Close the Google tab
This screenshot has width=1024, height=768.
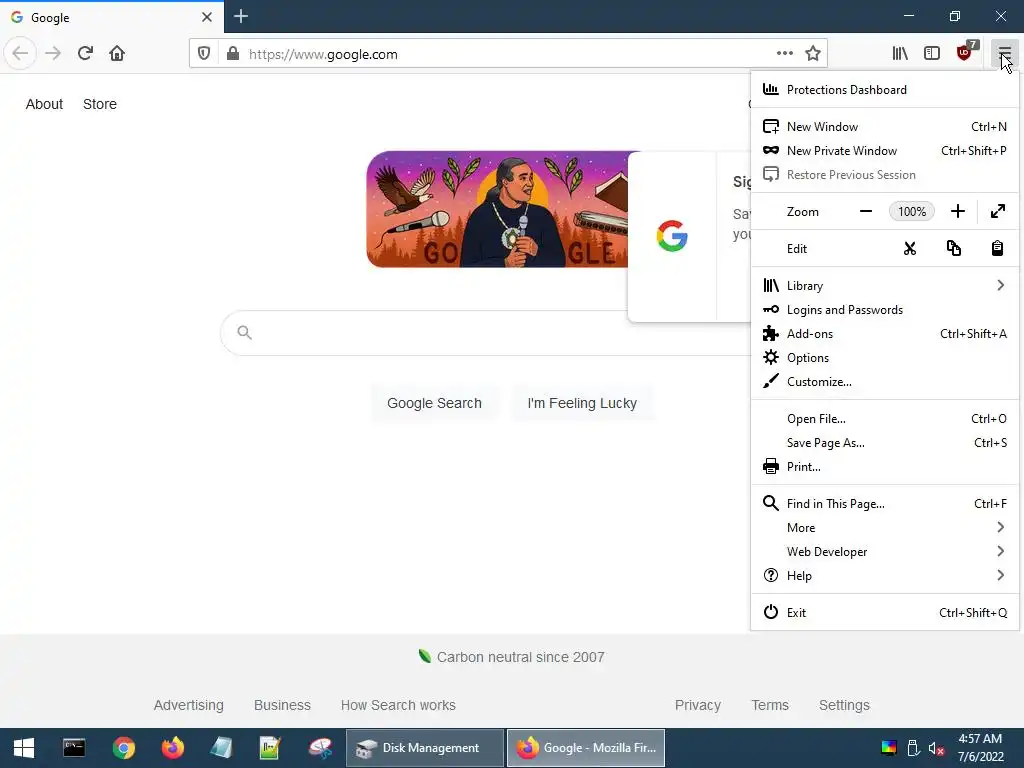click(206, 17)
